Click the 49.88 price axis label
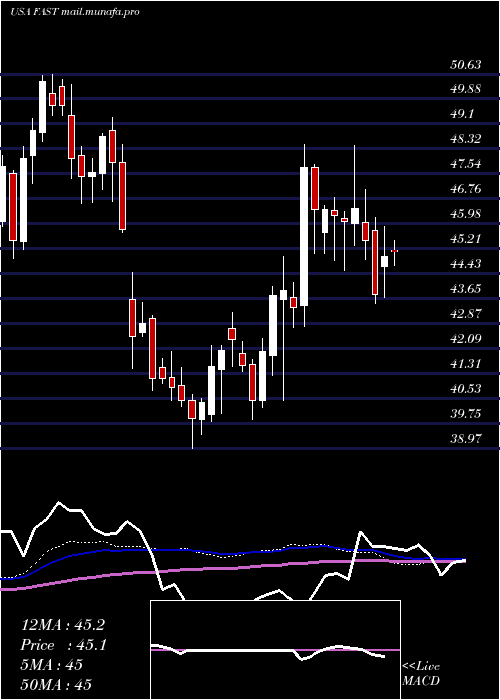 tap(466, 89)
